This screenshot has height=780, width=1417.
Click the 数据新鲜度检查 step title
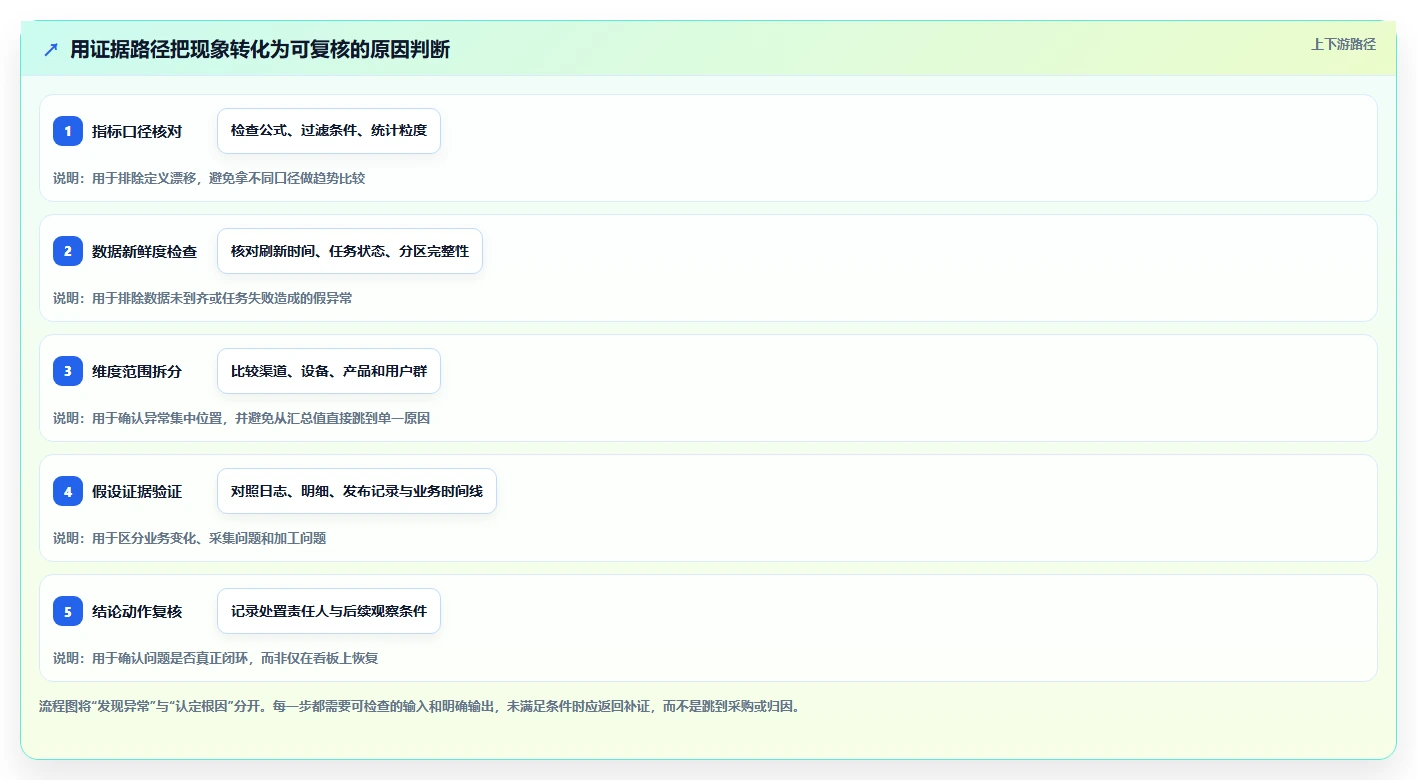coord(144,251)
